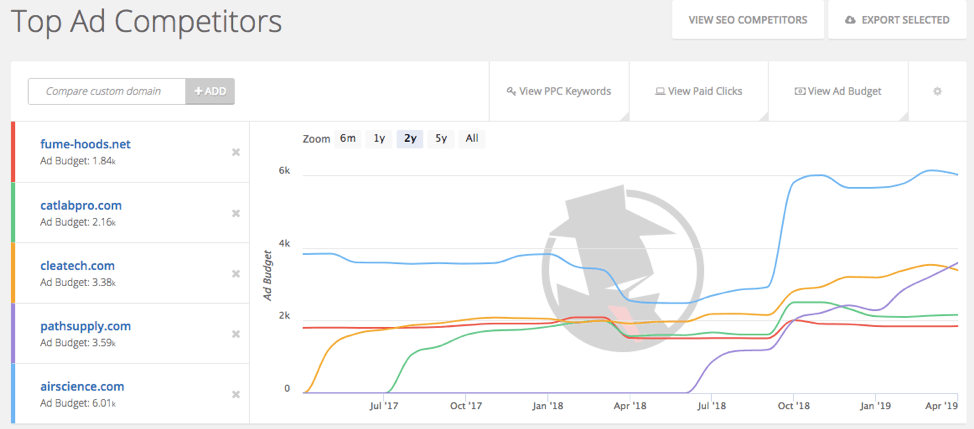
Task: Focus the Compare custom domain field
Action: tap(107, 91)
